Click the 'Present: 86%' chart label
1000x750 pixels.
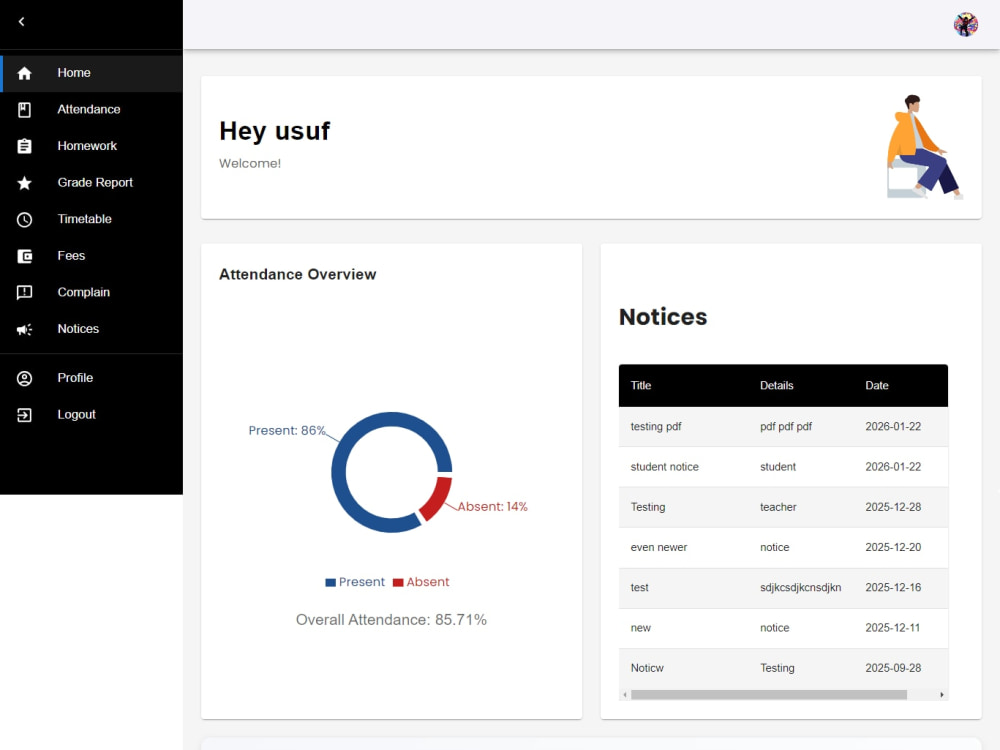point(287,430)
